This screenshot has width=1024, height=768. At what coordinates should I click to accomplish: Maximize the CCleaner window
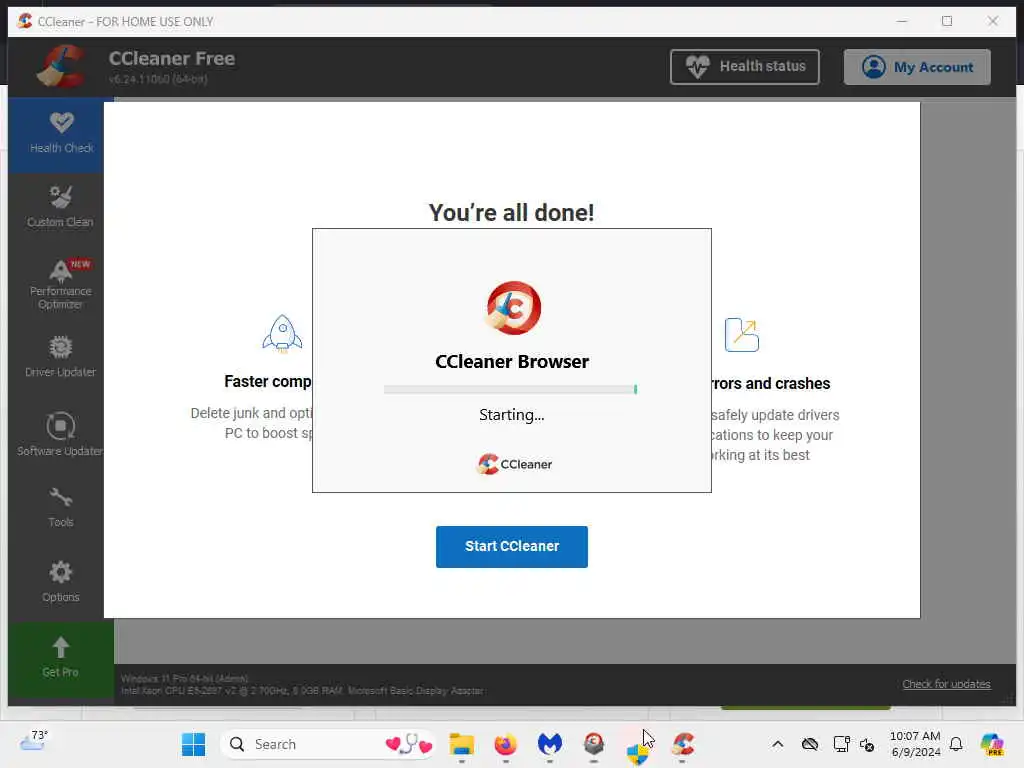click(947, 21)
